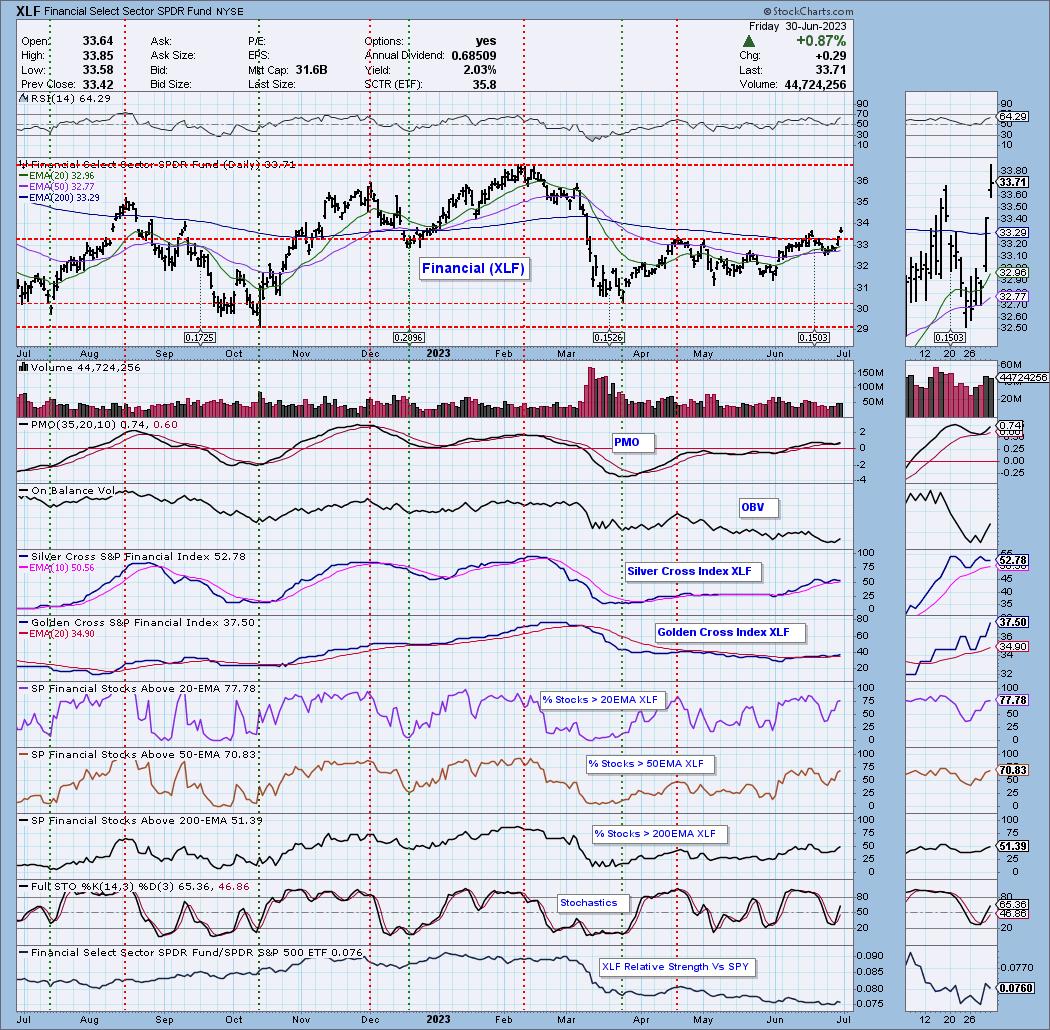Click the 51.39 value tag in zoom panel
The image size is (1050, 1030).
(x=1012, y=847)
